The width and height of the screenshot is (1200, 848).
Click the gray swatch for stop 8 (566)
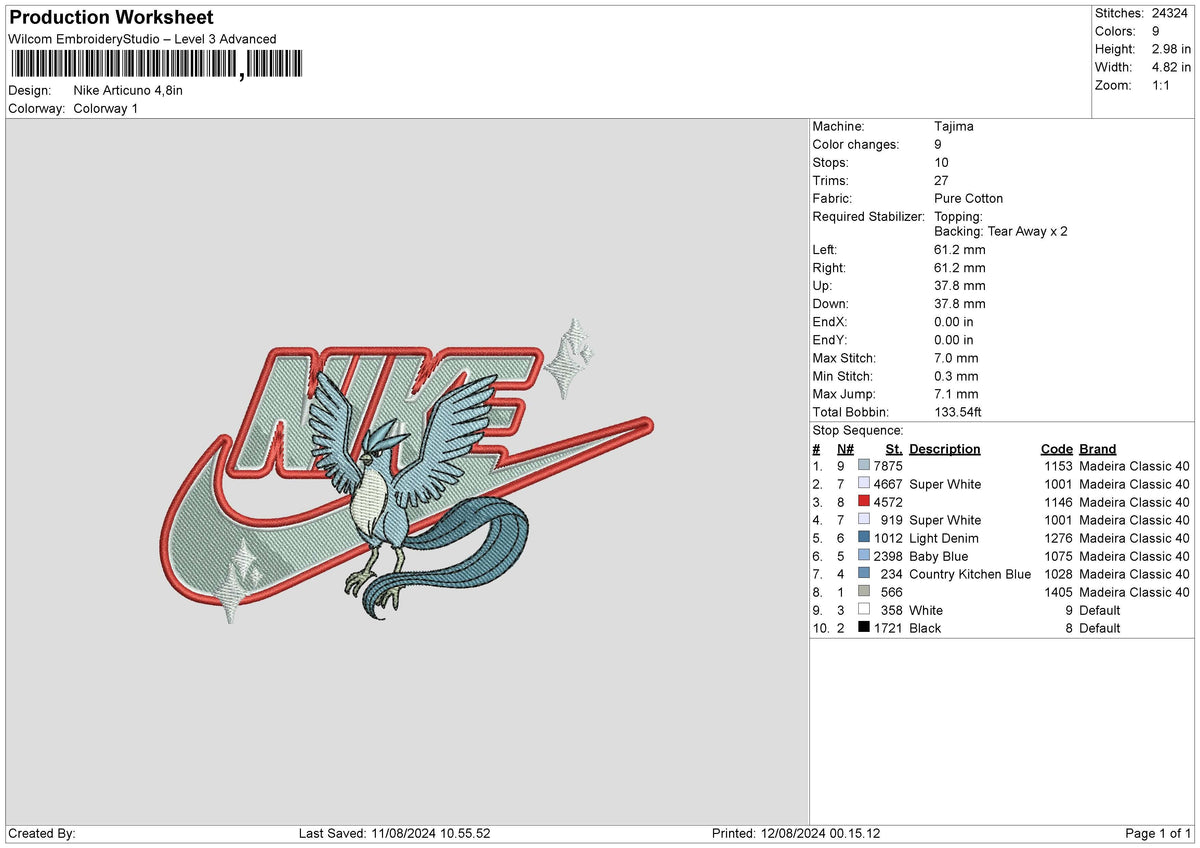point(864,592)
